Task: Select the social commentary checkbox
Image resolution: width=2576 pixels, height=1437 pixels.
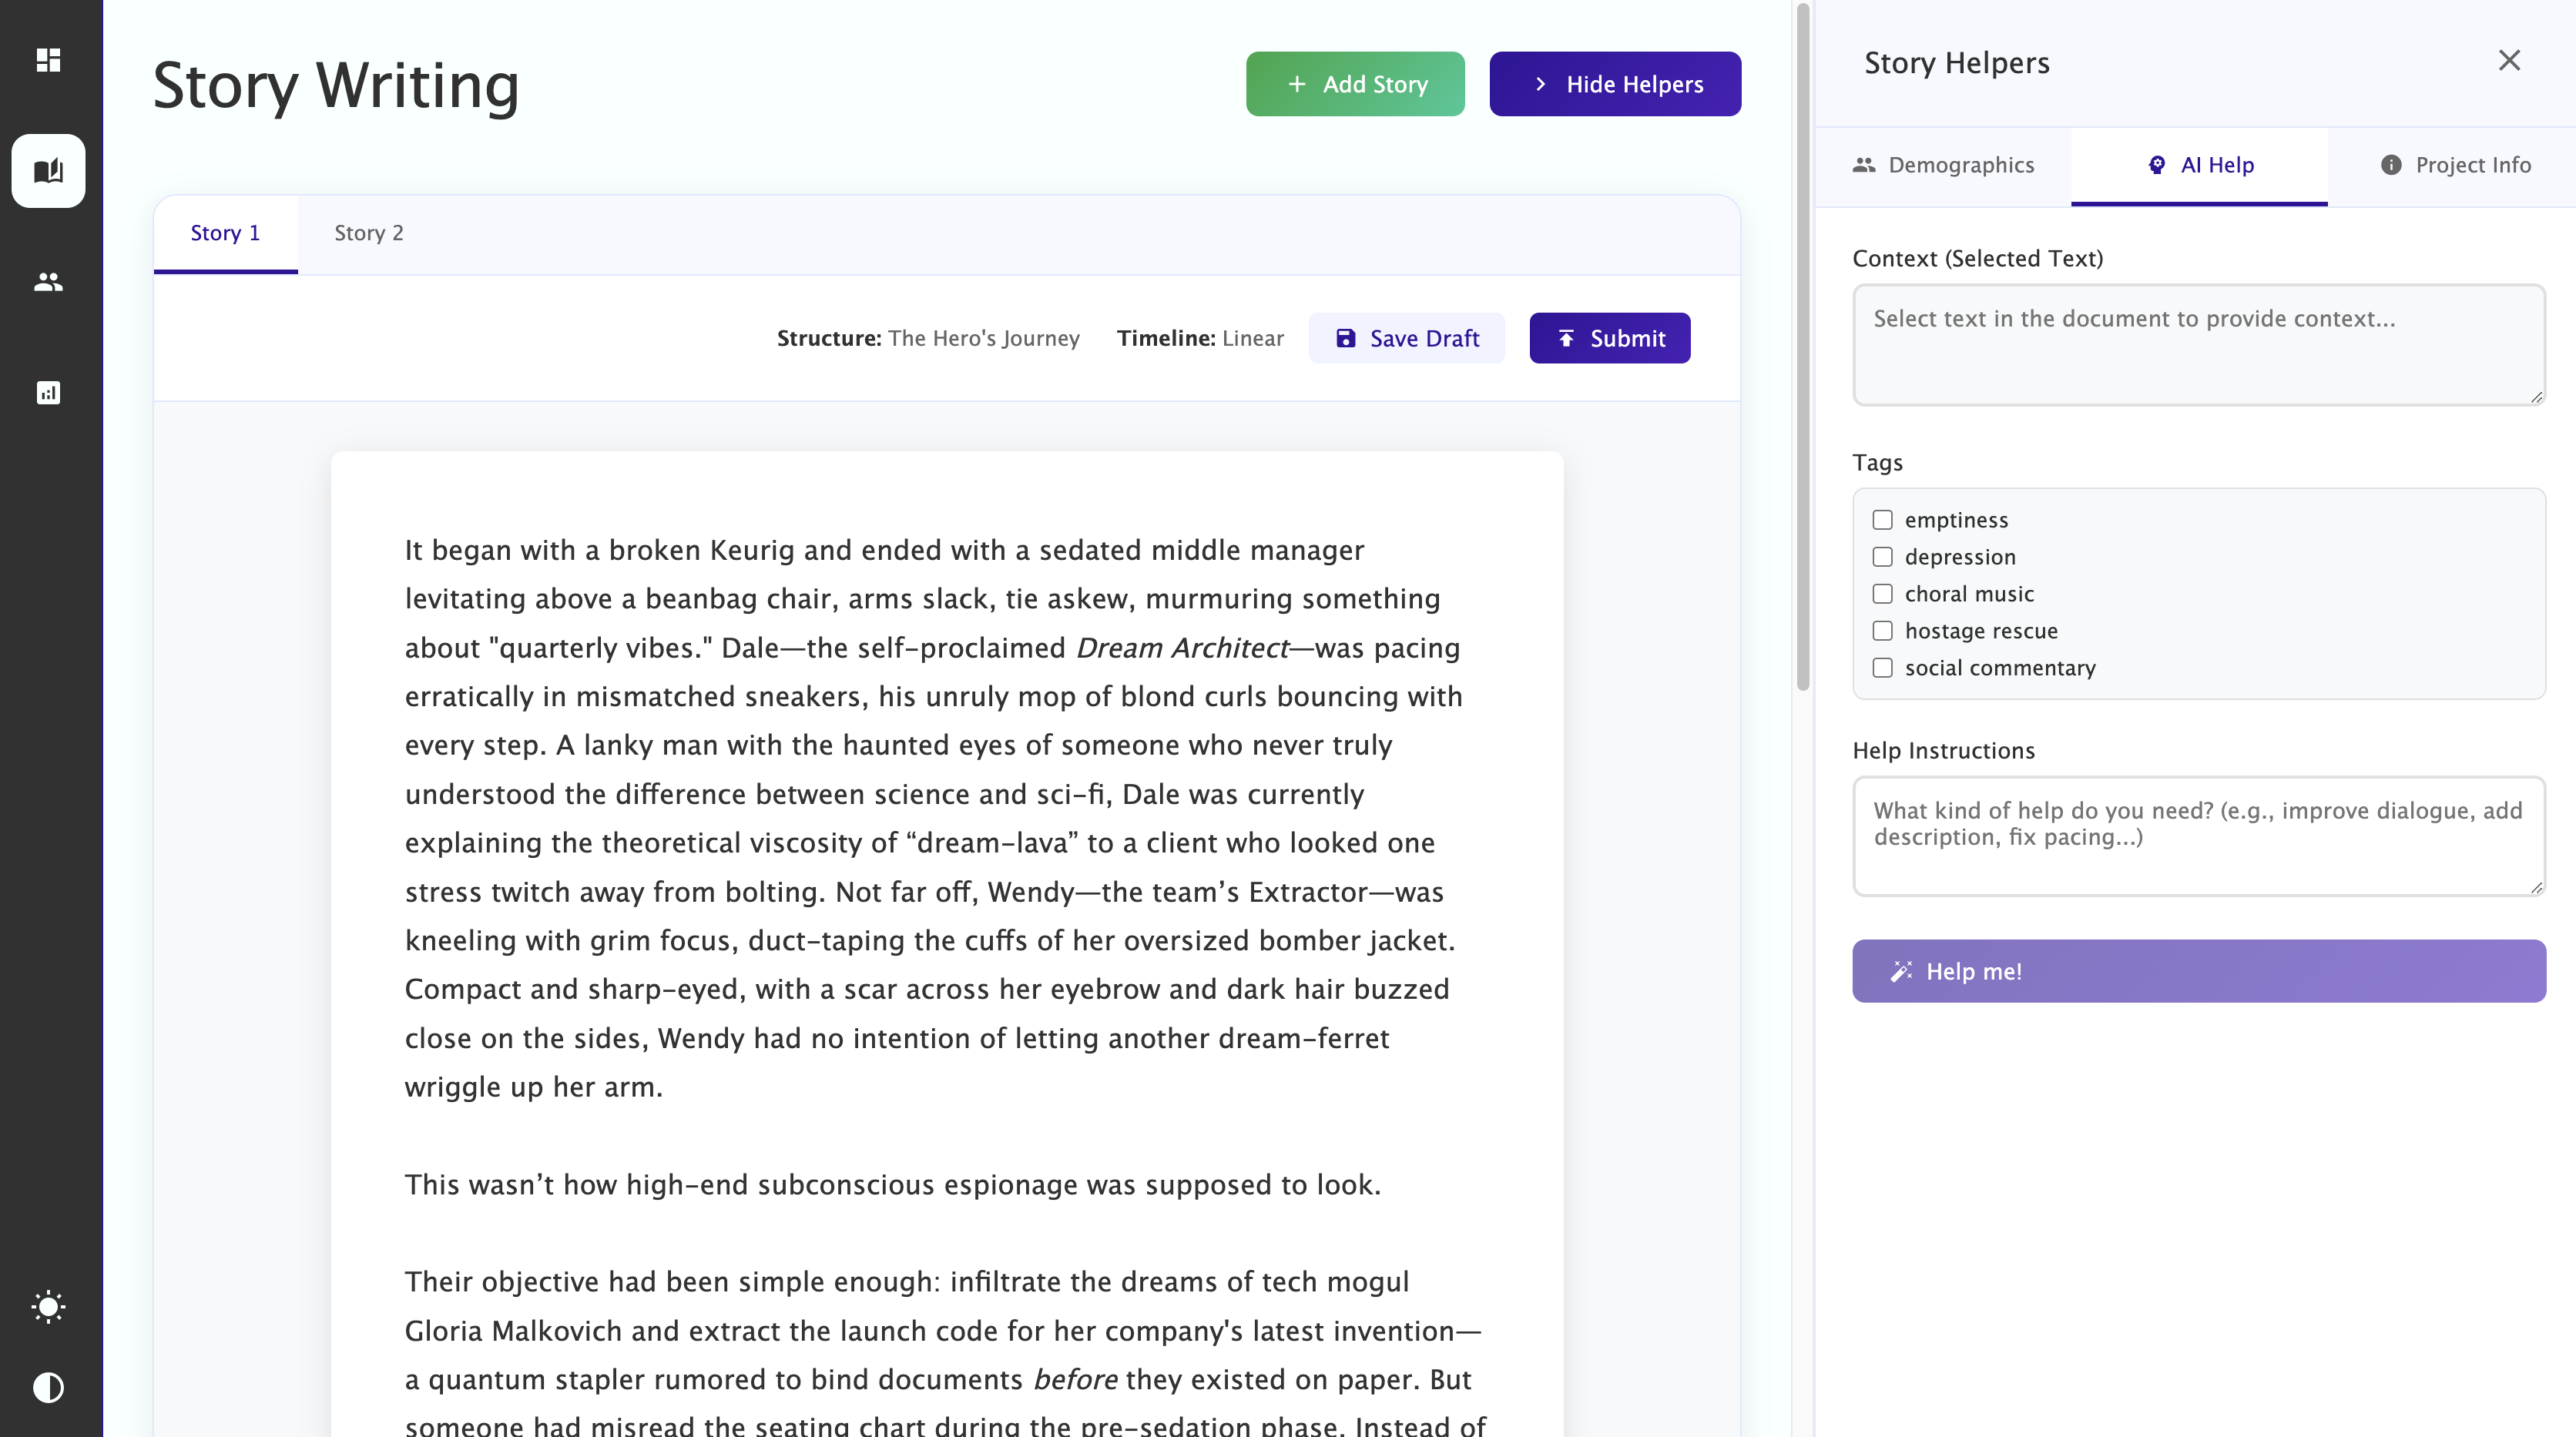Action: [x=1882, y=668]
